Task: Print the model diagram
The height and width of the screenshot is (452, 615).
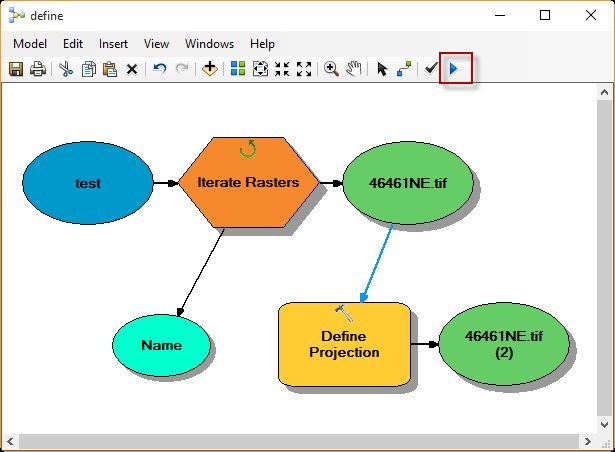Action: click(38, 69)
